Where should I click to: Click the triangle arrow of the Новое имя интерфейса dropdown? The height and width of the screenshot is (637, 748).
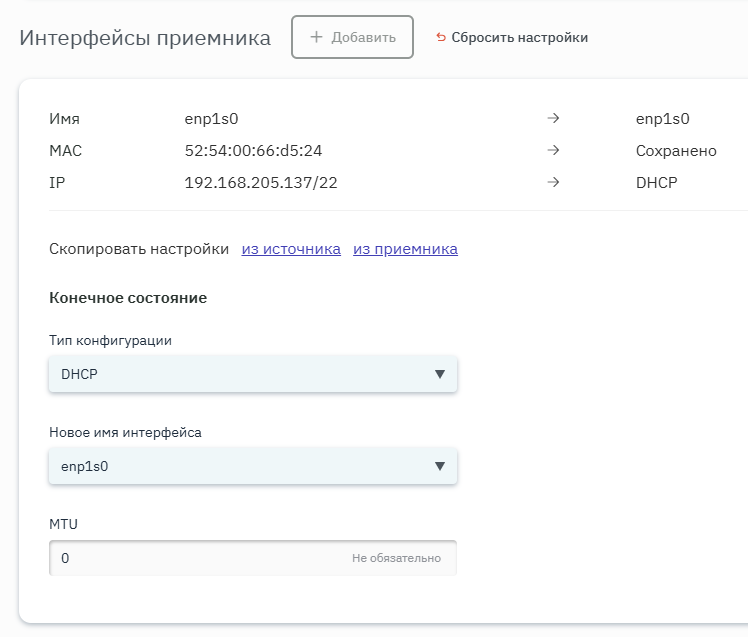click(x=439, y=466)
